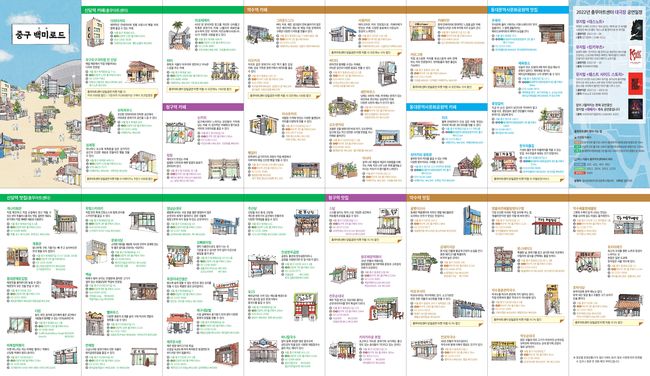Click the black silhouette poster atop the schedule
Screen dimensions: 650x376
tap(635, 30)
